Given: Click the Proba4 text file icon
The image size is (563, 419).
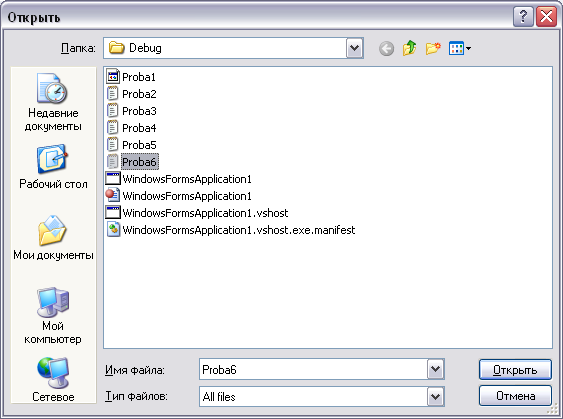Looking at the screenshot, I should click(113, 127).
